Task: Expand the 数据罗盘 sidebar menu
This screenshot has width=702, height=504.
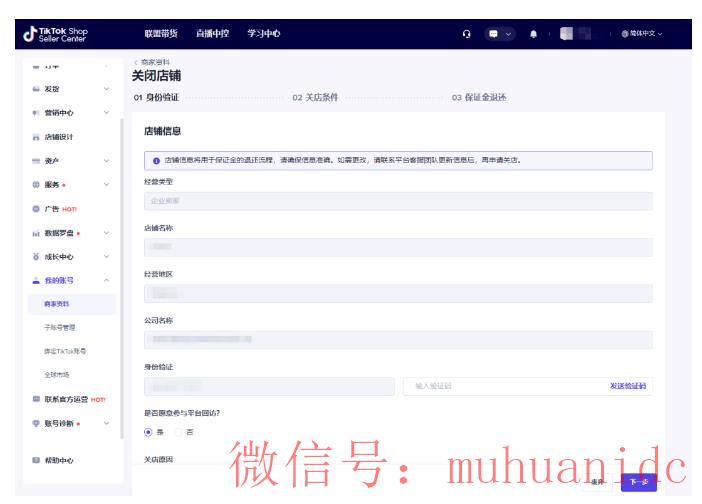Action: pos(106,233)
